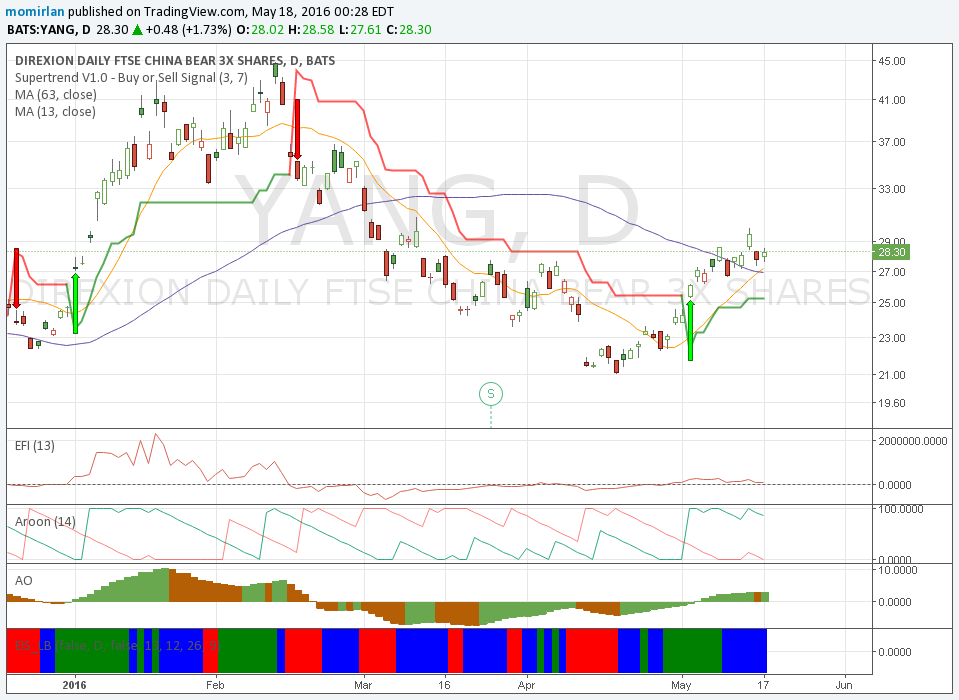Click the +0.48 (+1.73%) change value
The width and height of the screenshot is (959, 700).
click(188, 30)
